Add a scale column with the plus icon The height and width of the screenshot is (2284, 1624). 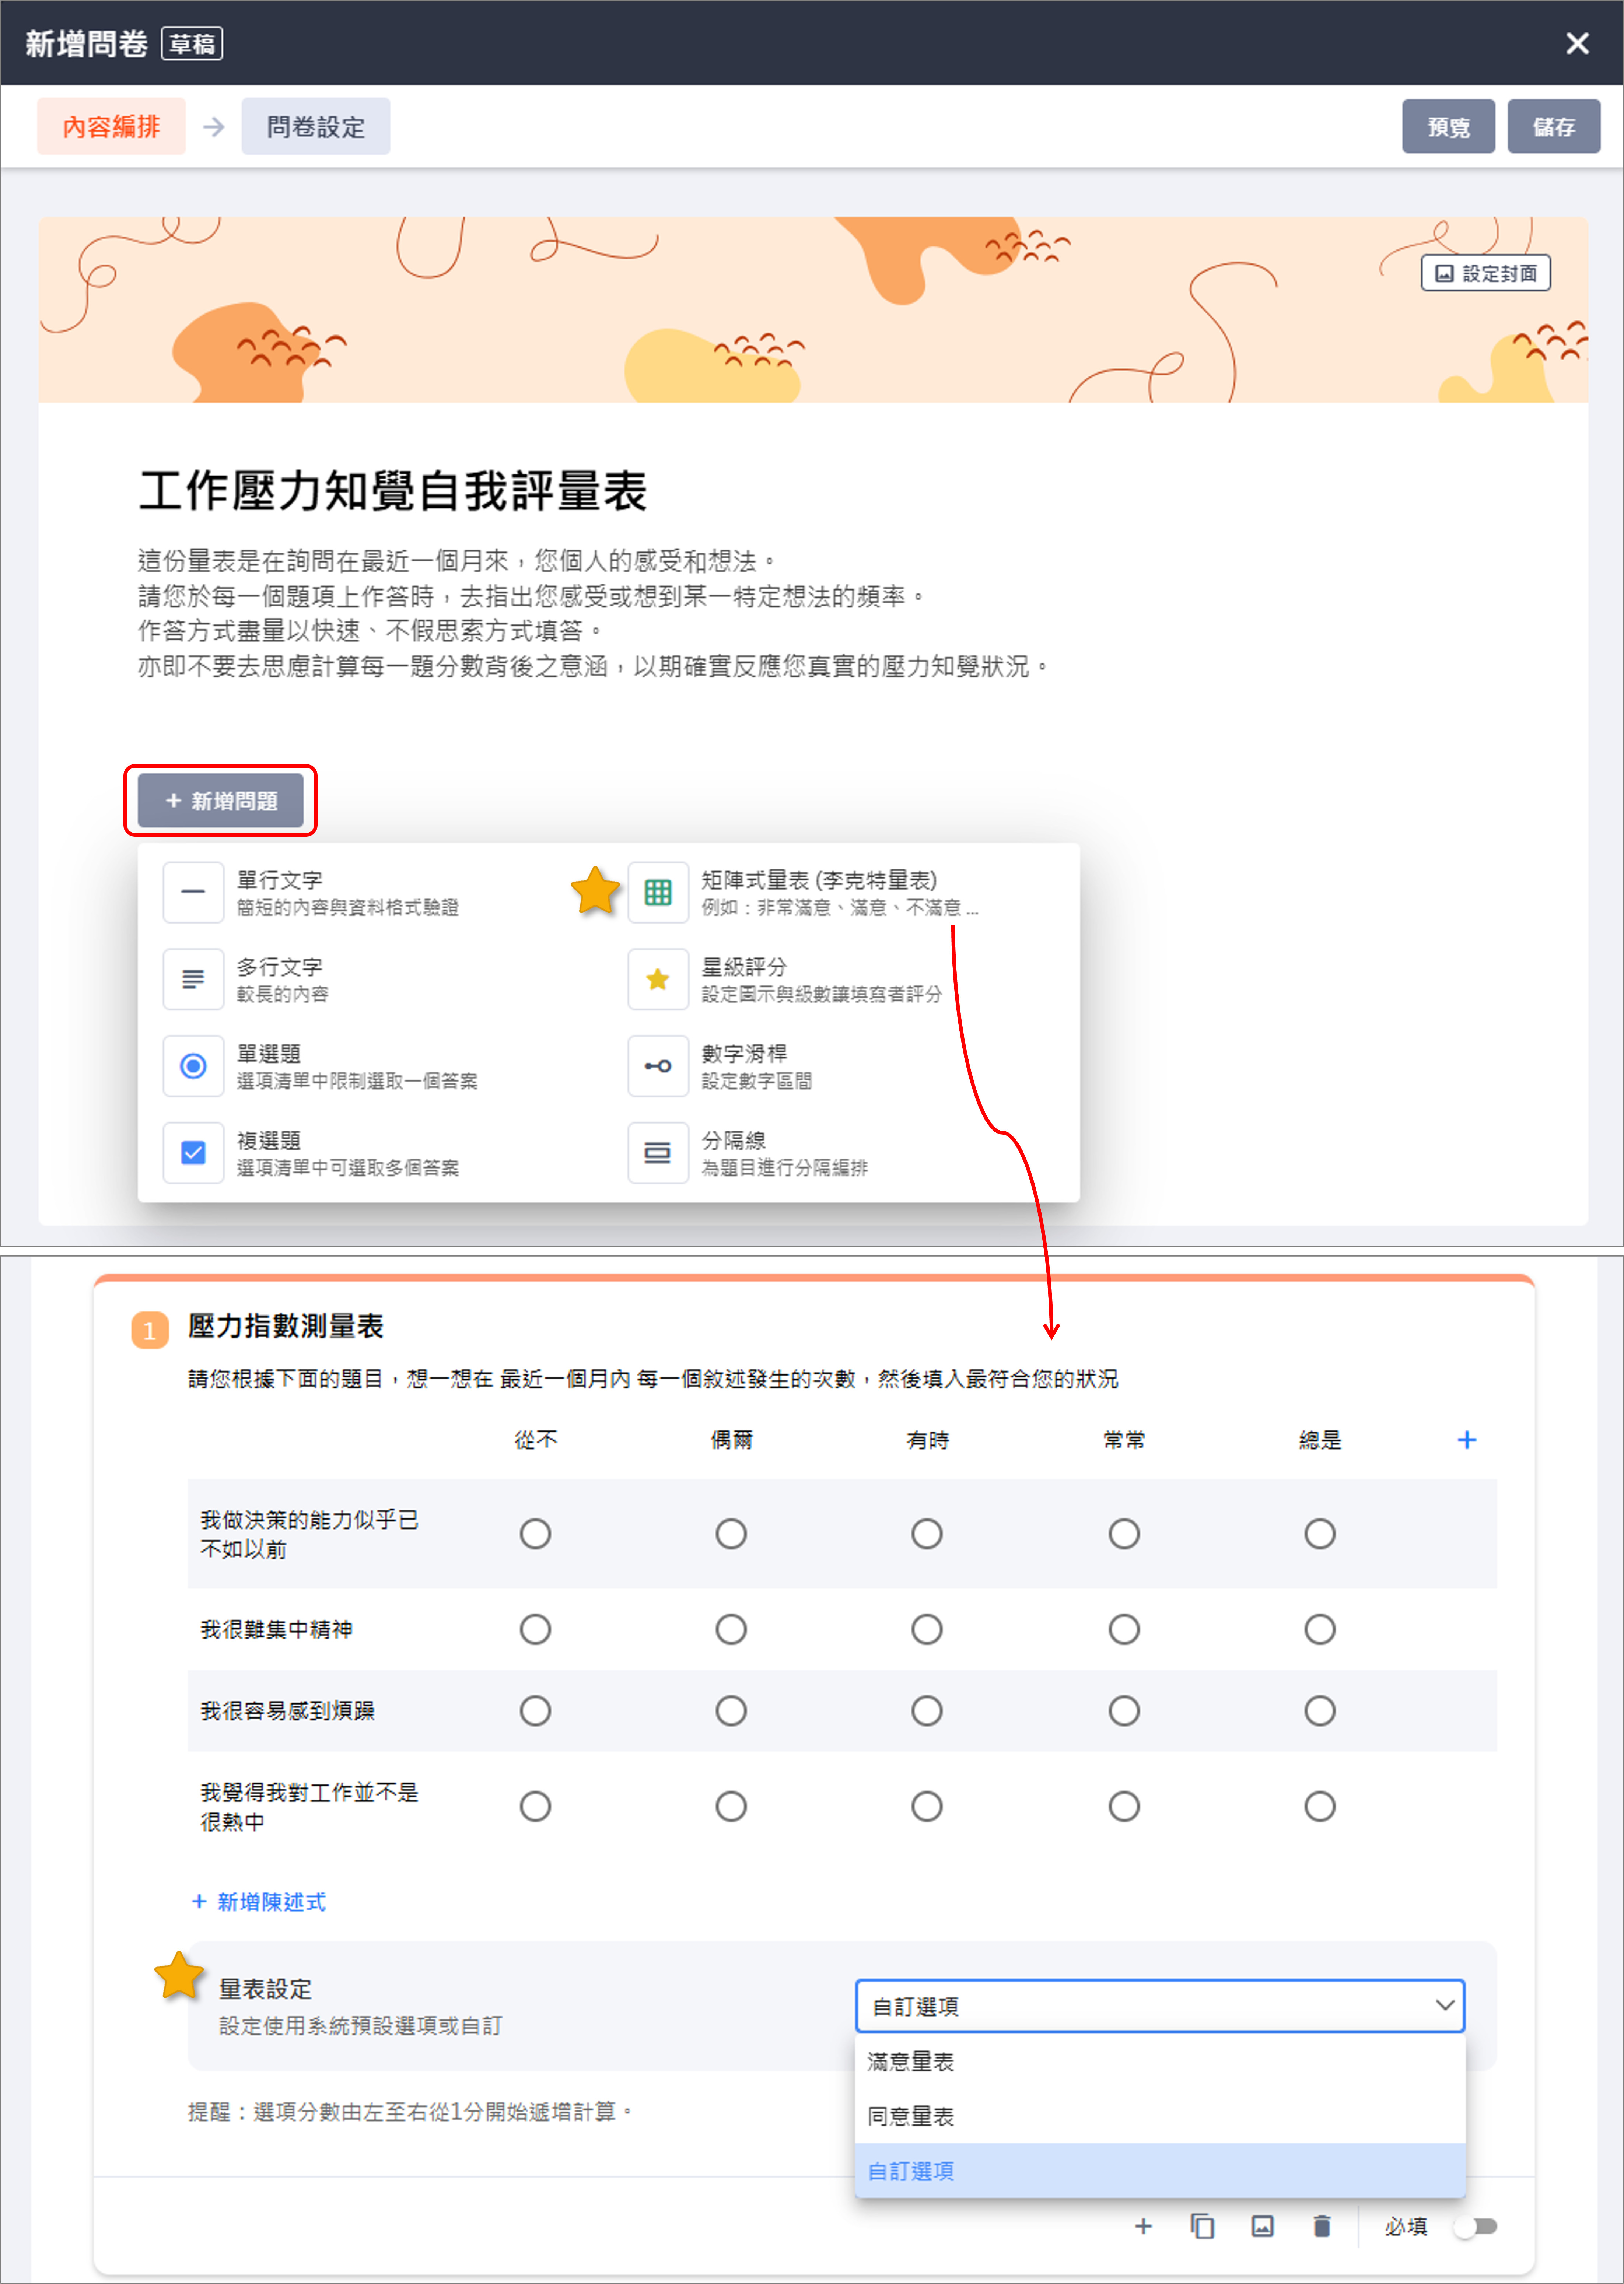tap(1467, 1440)
